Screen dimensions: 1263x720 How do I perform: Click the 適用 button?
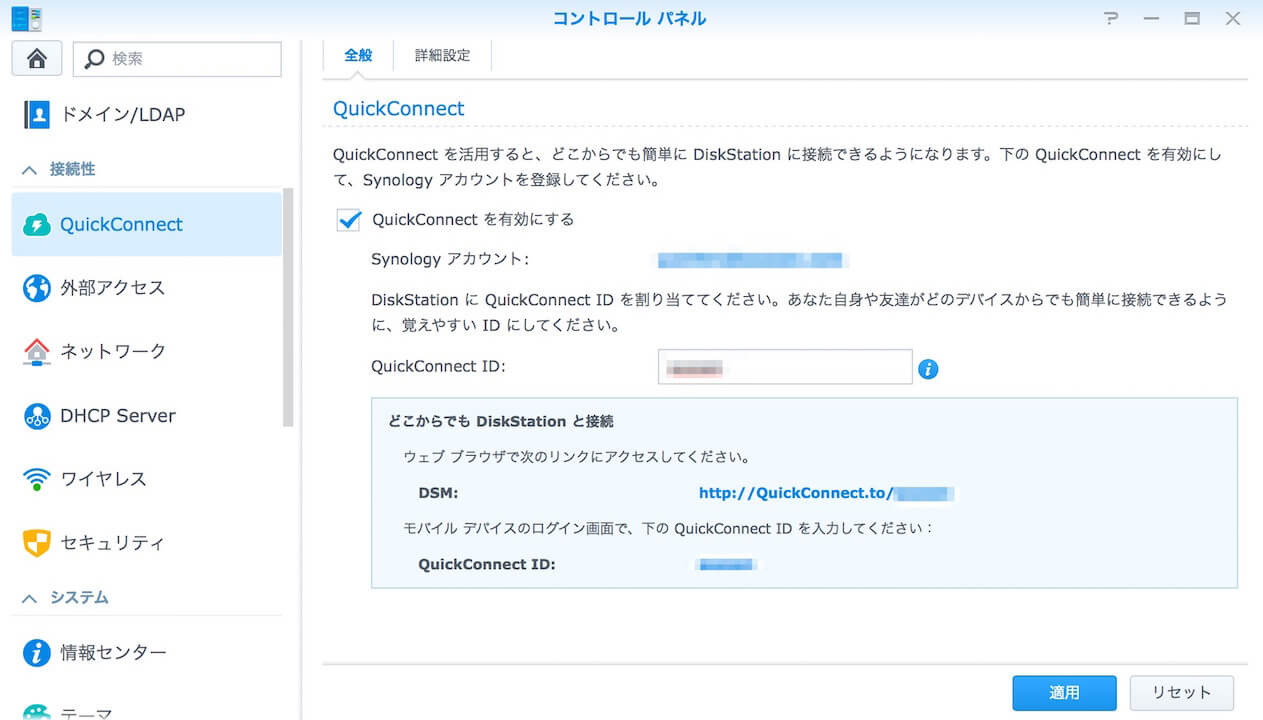(1064, 692)
